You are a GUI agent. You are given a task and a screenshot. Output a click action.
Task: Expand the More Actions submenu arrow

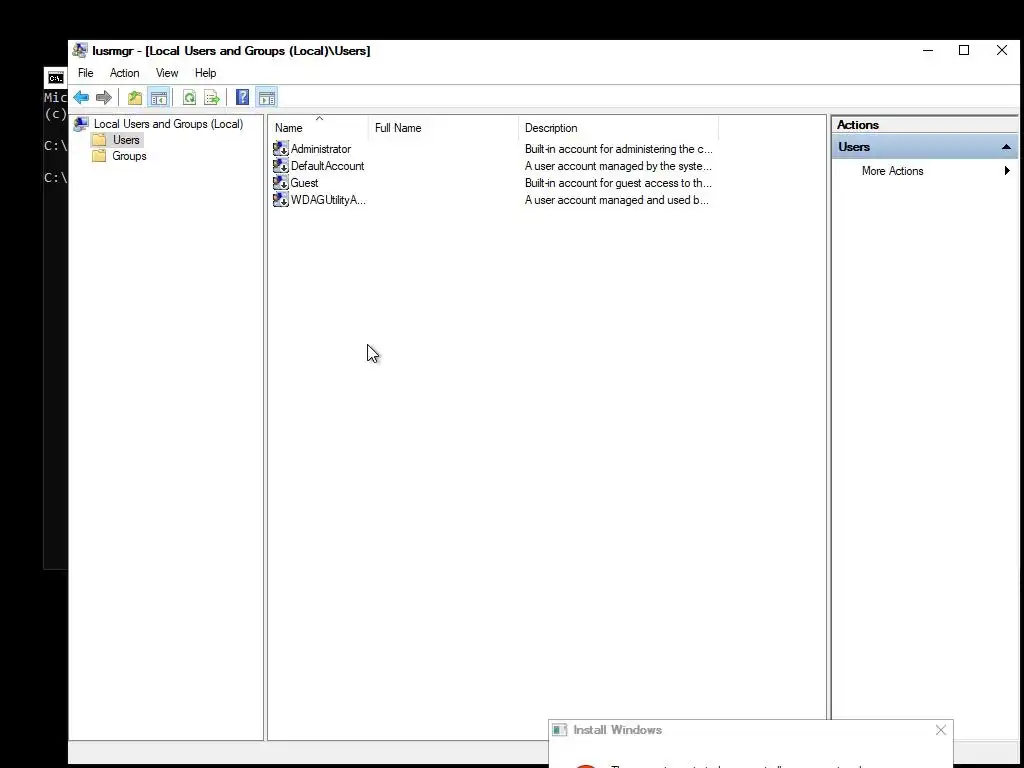point(1007,171)
